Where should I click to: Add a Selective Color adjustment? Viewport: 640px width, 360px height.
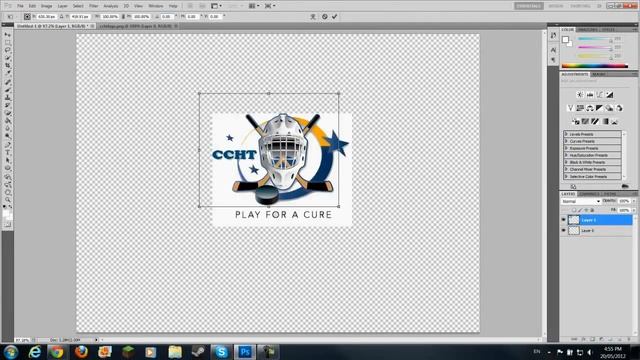615,122
